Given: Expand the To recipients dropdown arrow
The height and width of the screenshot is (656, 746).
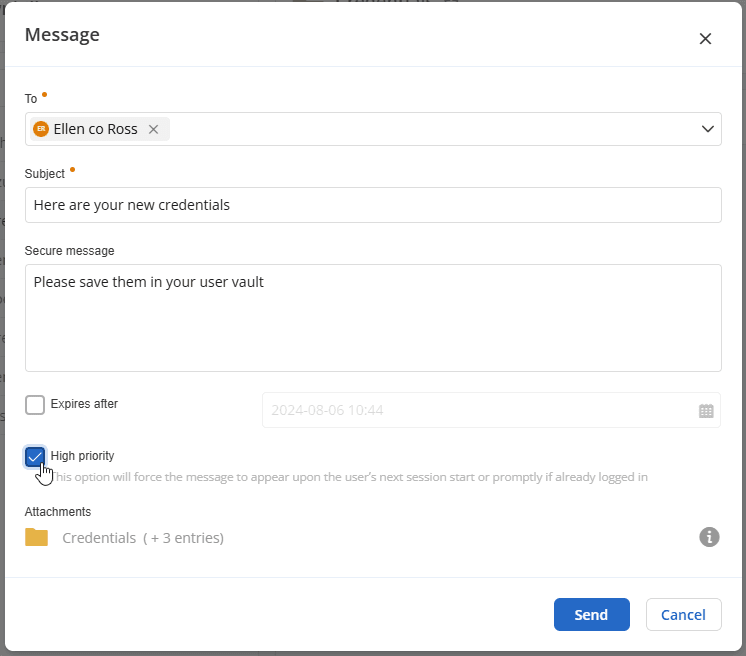Looking at the screenshot, I should tap(708, 129).
